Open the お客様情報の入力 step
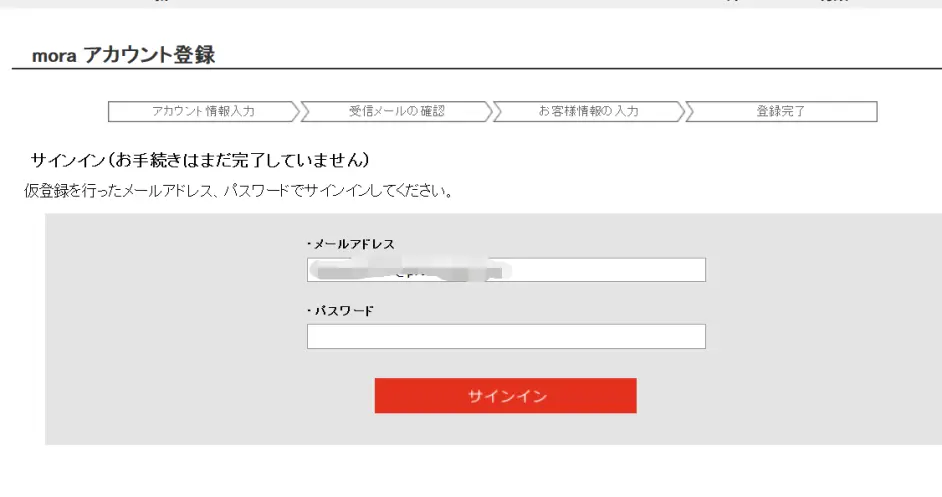Screen dimensions: 942x497 589,111
